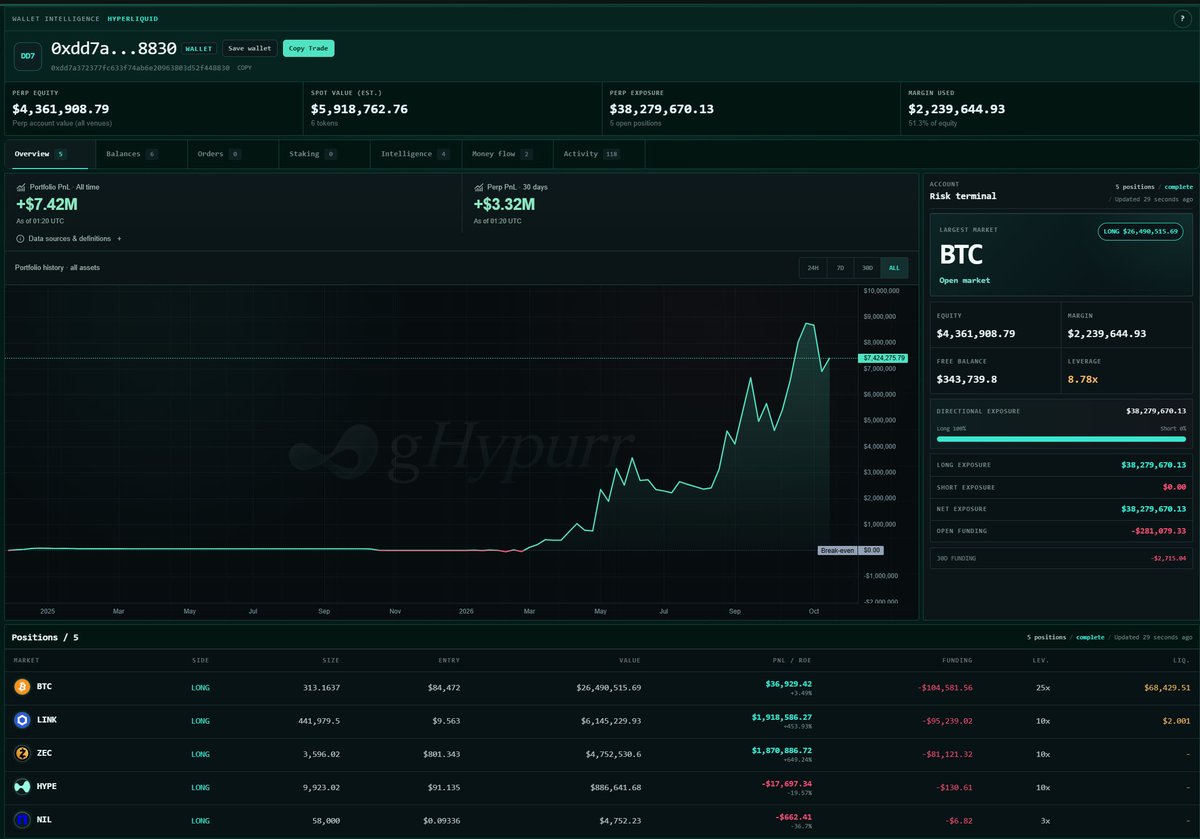Click NIL position size 58,000
Screen dimensions: 1200x839
[324, 820]
